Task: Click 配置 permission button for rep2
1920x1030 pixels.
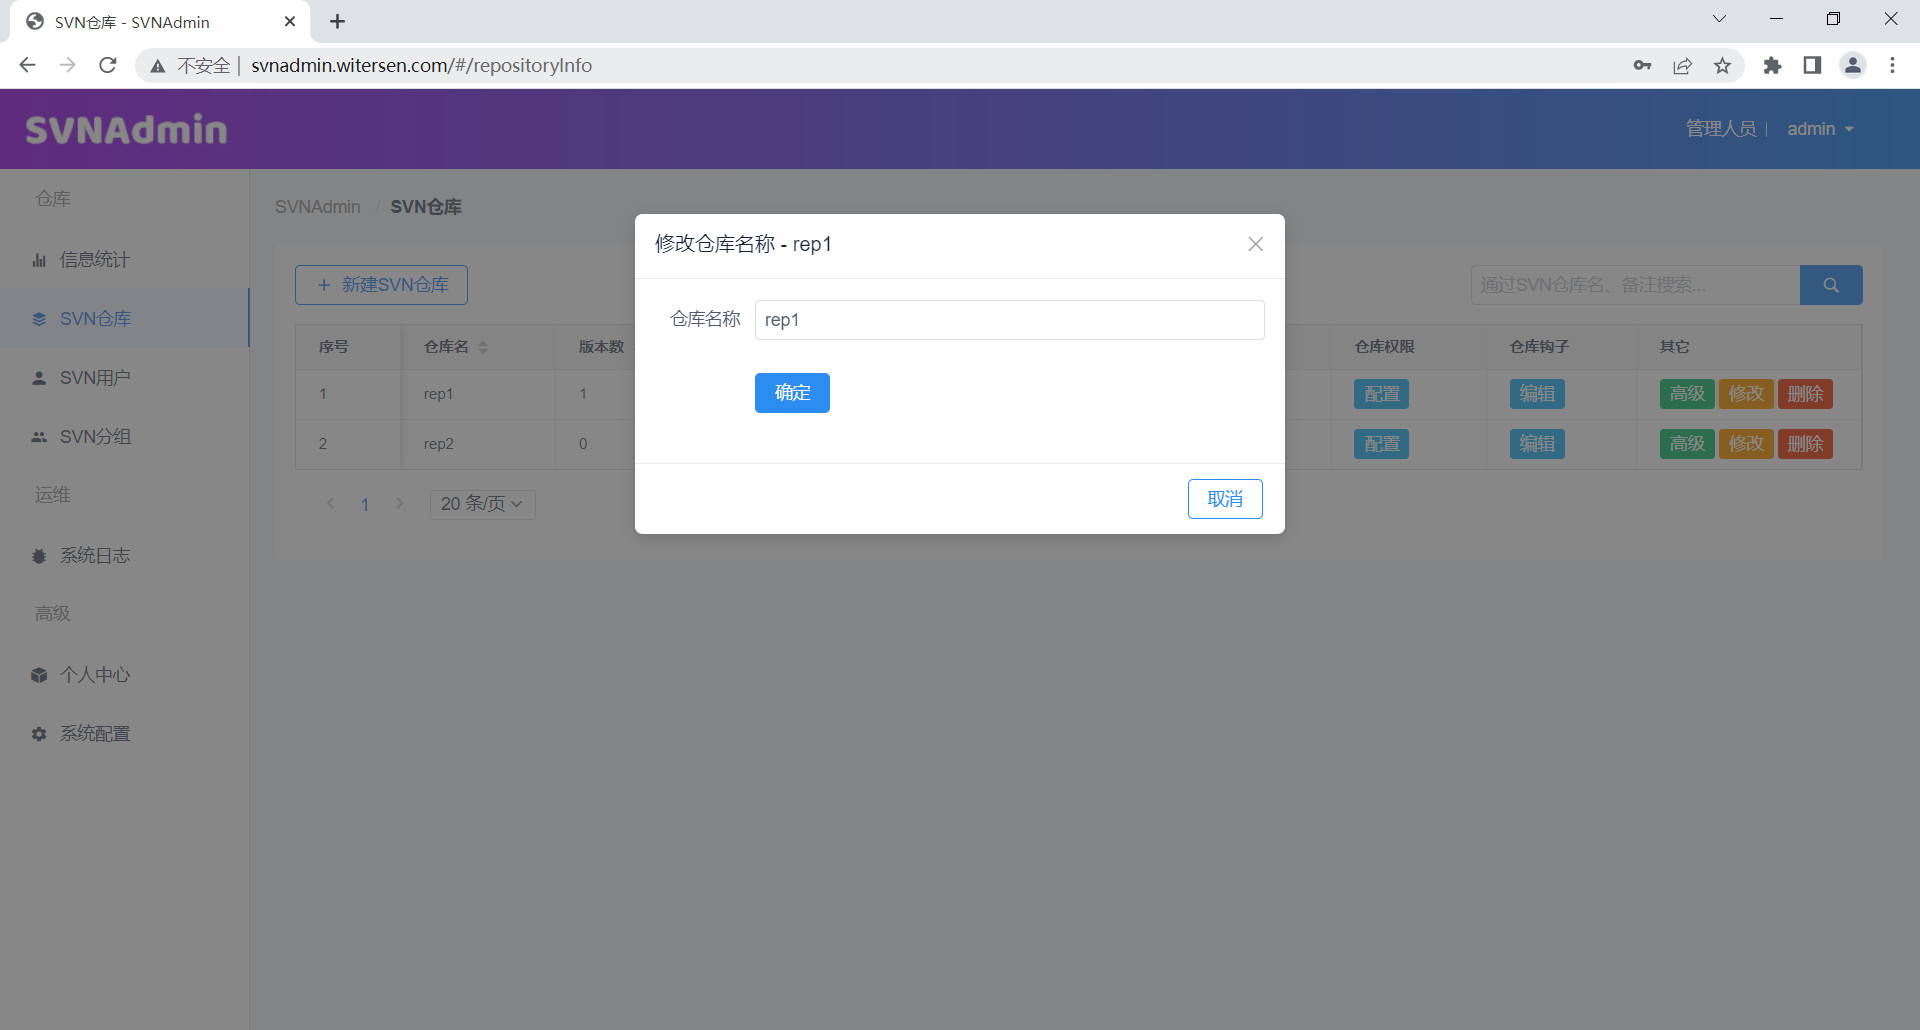Action: pyautogui.click(x=1381, y=444)
